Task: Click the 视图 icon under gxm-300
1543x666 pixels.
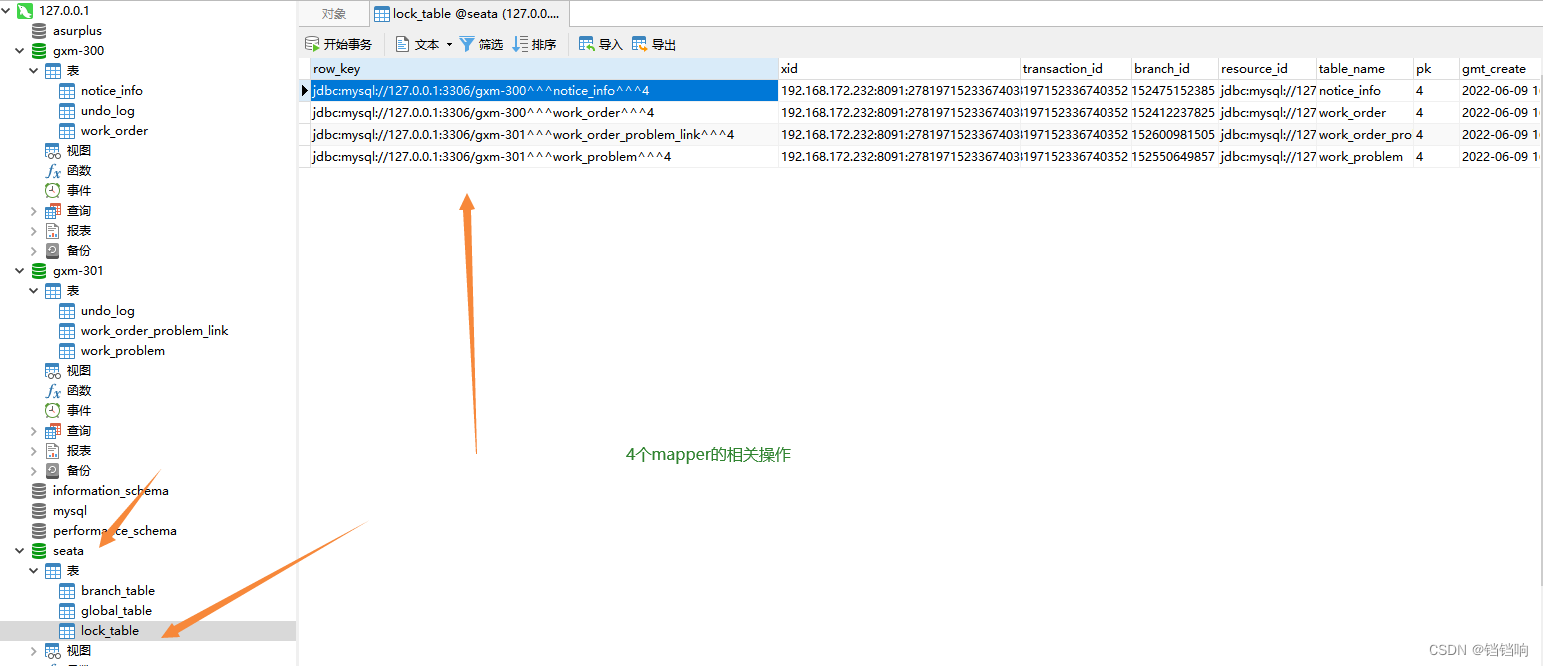Action: point(53,151)
